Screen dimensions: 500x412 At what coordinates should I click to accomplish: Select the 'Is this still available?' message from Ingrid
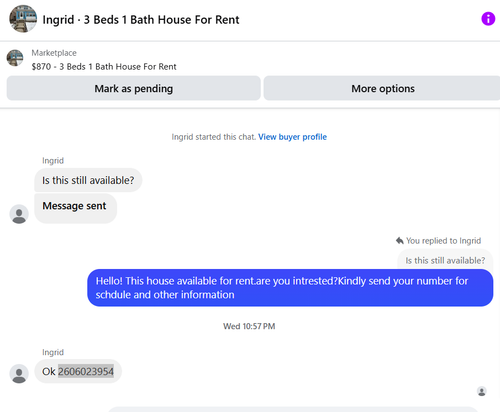click(88, 180)
